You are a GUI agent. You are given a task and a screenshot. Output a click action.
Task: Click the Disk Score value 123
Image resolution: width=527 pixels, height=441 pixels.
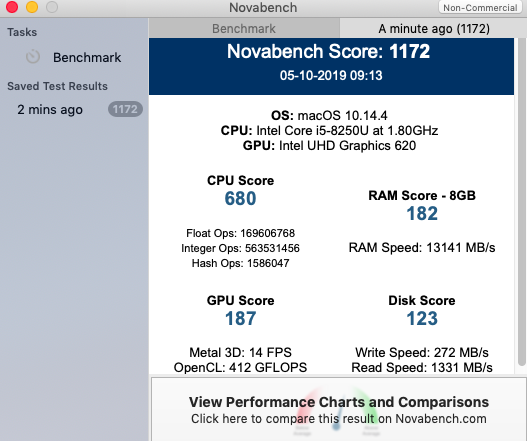pyautogui.click(x=422, y=318)
